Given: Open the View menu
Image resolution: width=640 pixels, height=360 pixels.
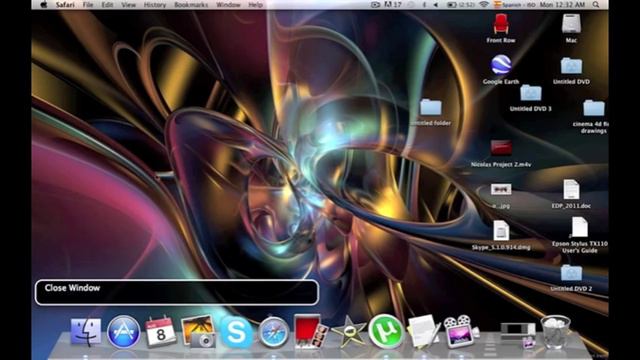Looking at the screenshot, I should point(129,5).
